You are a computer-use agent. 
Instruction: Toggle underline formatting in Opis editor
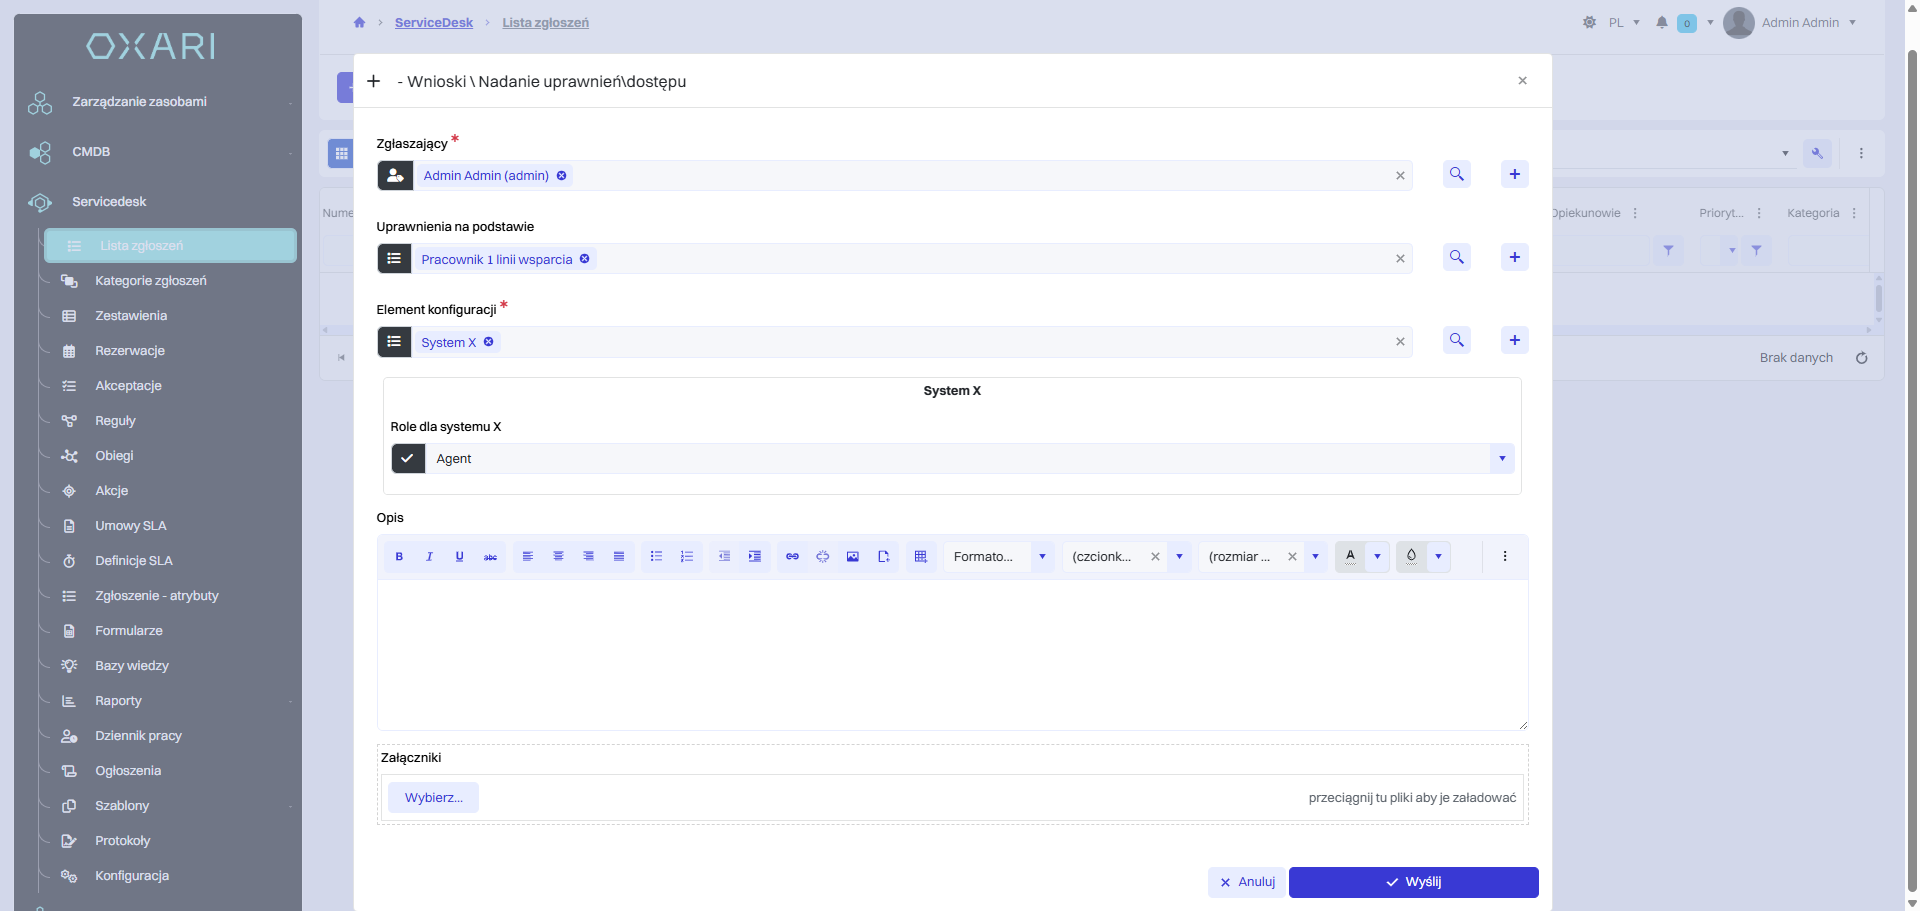[460, 557]
